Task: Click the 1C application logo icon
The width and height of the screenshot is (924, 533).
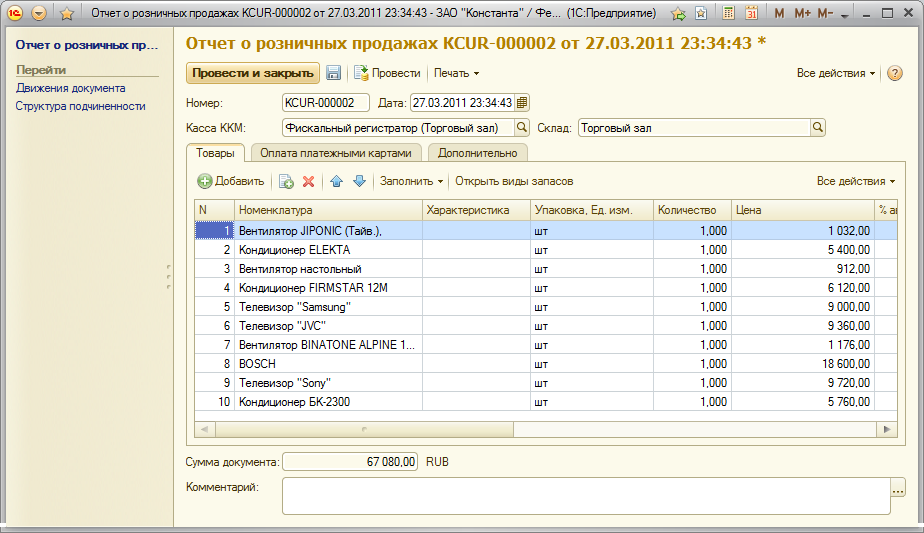Action: (15, 12)
